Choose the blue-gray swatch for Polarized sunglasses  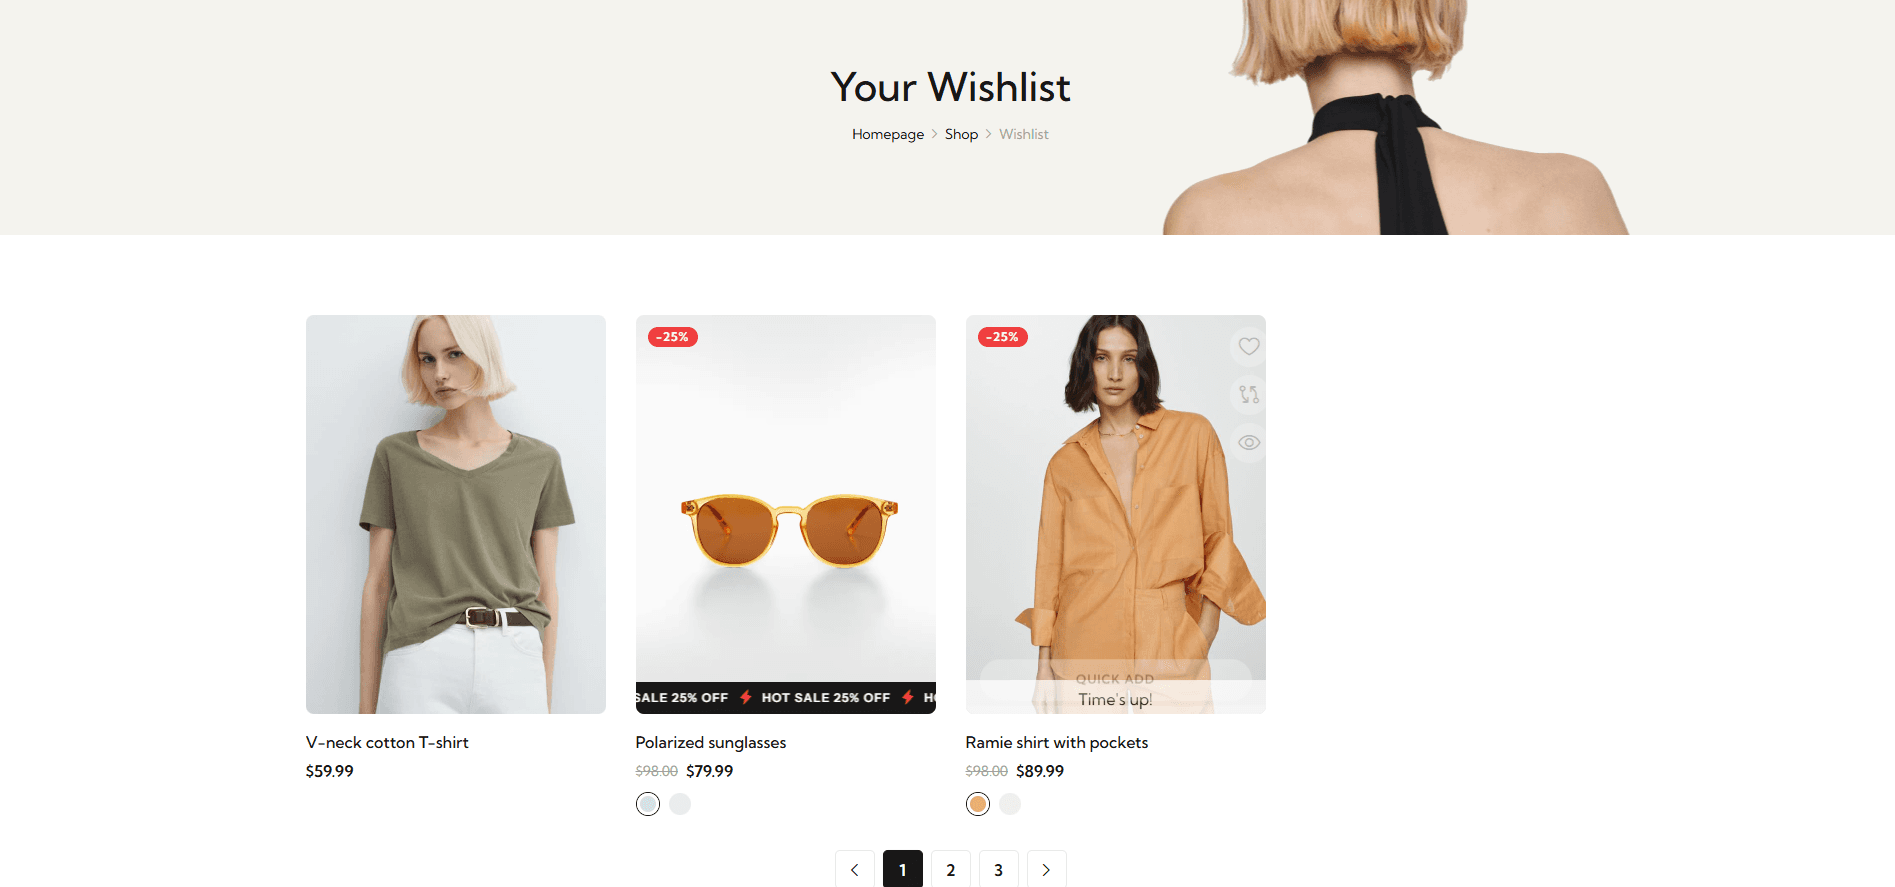pyautogui.click(x=648, y=804)
